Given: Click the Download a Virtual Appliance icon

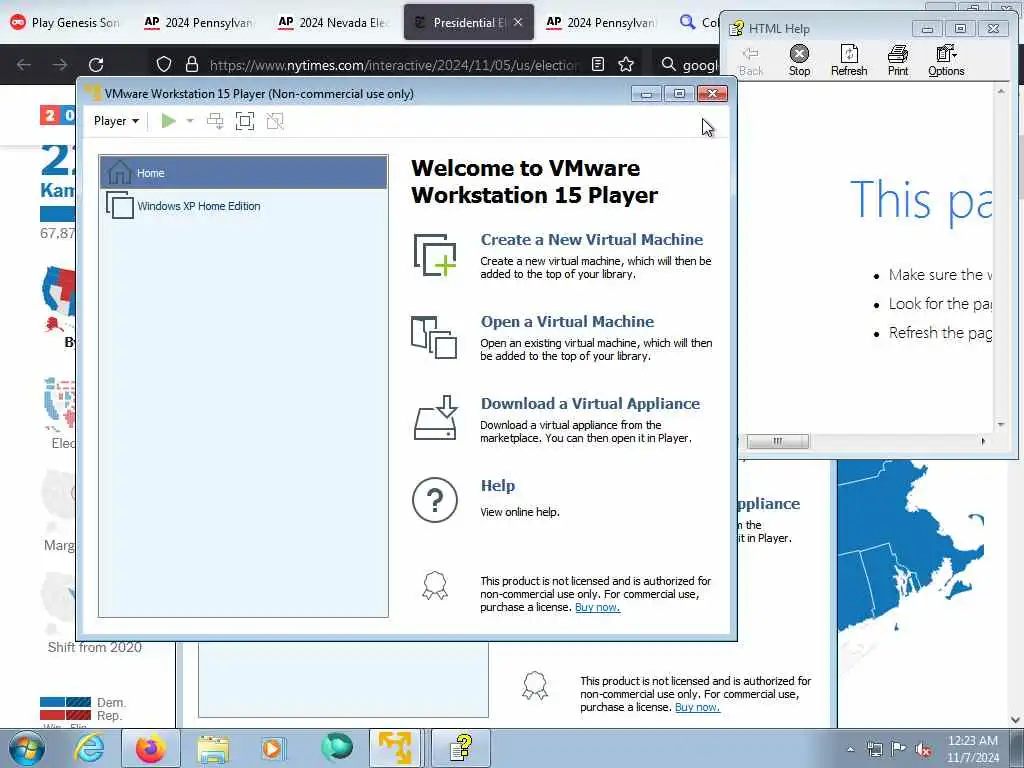Looking at the screenshot, I should point(434,418).
